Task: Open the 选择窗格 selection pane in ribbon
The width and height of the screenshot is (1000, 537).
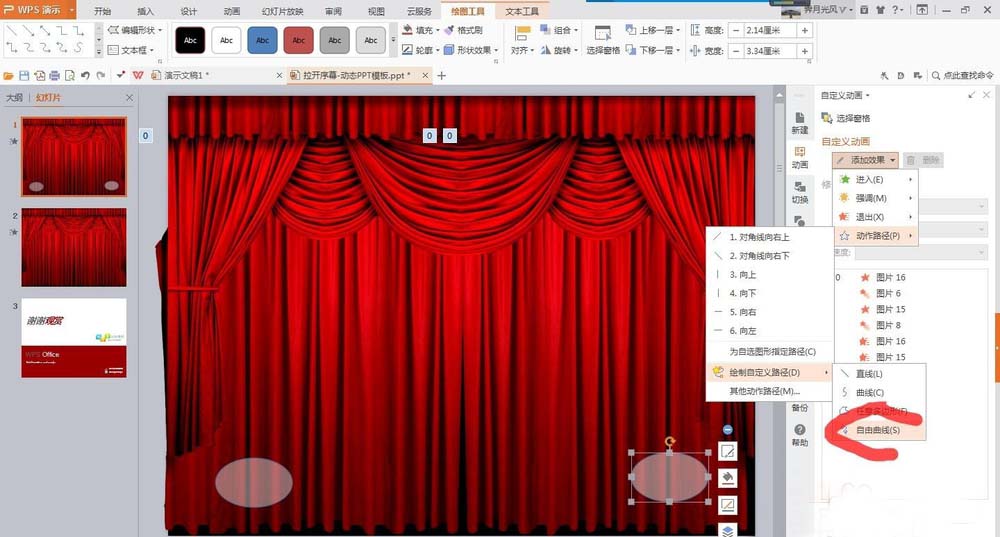Action: click(602, 40)
